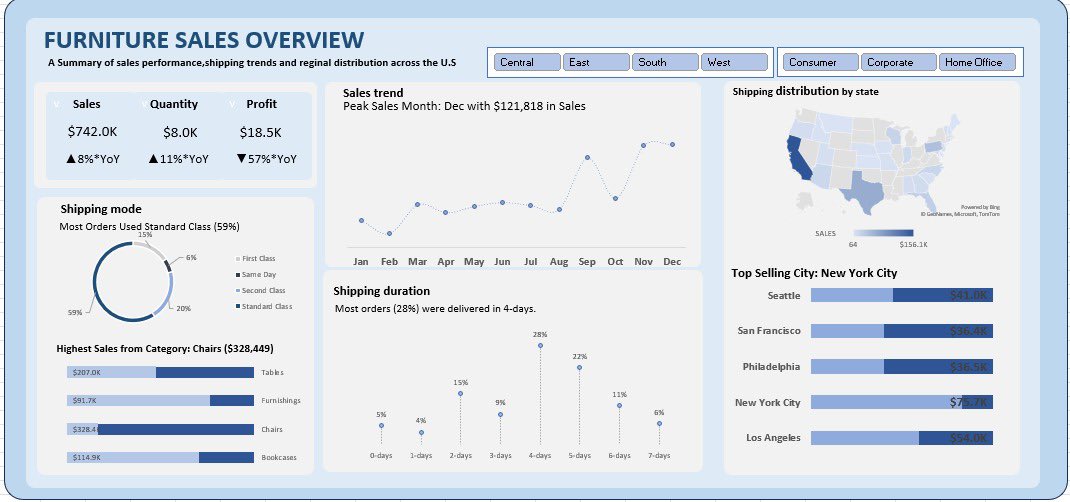Select California on the shipping map
1070x502 pixels.
tap(799, 158)
